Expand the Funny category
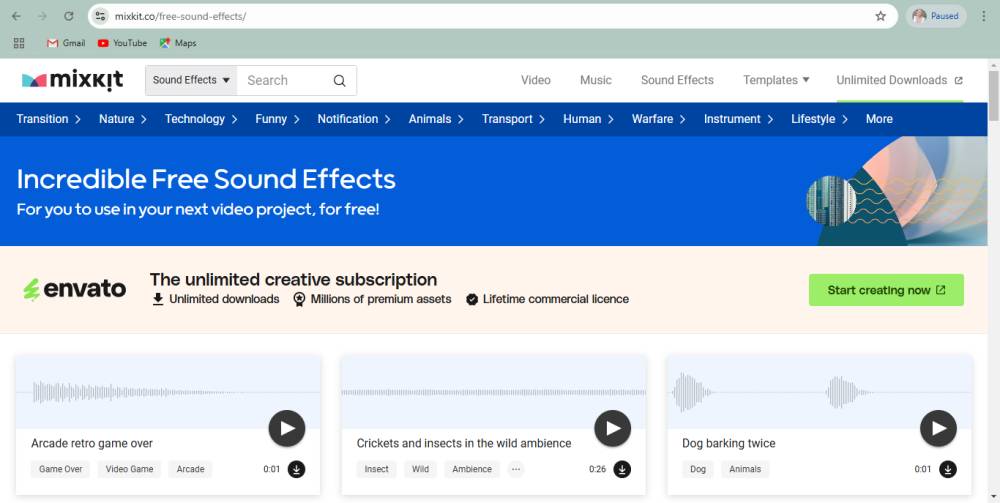Screen dimensions: 1000x503 pyautogui.click(x=277, y=119)
